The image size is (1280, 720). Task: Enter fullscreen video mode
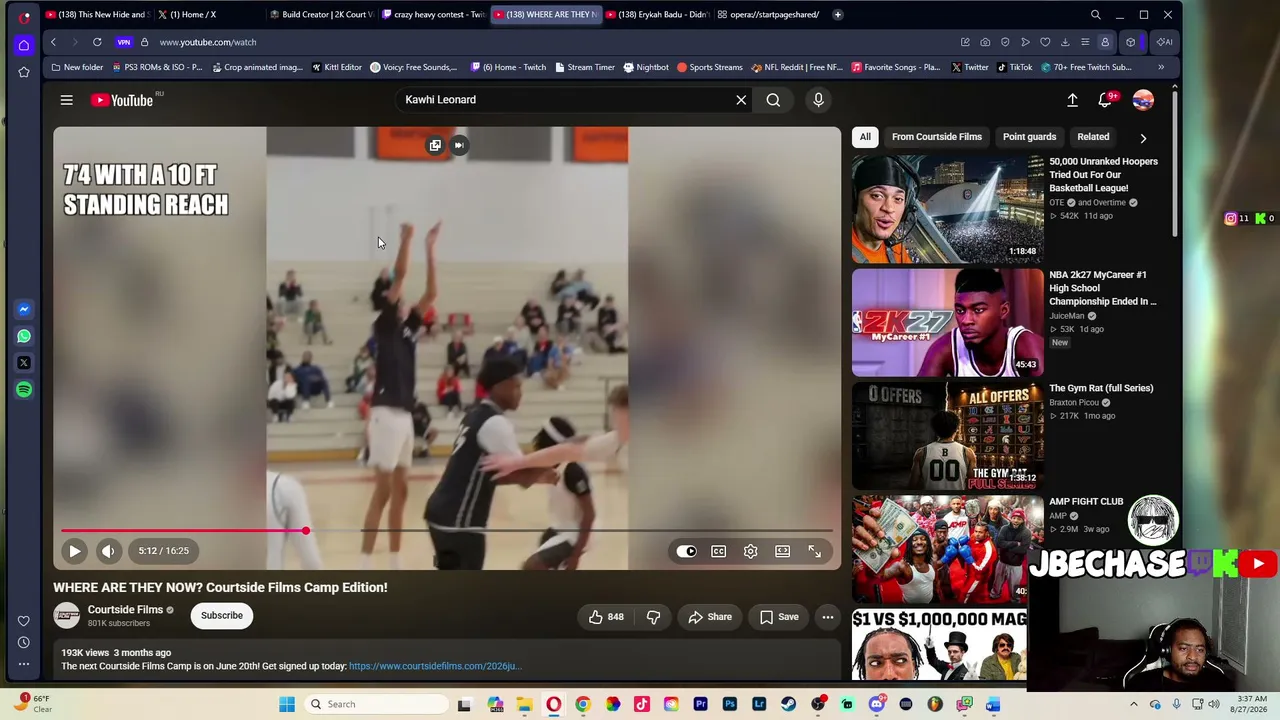(x=814, y=551)
